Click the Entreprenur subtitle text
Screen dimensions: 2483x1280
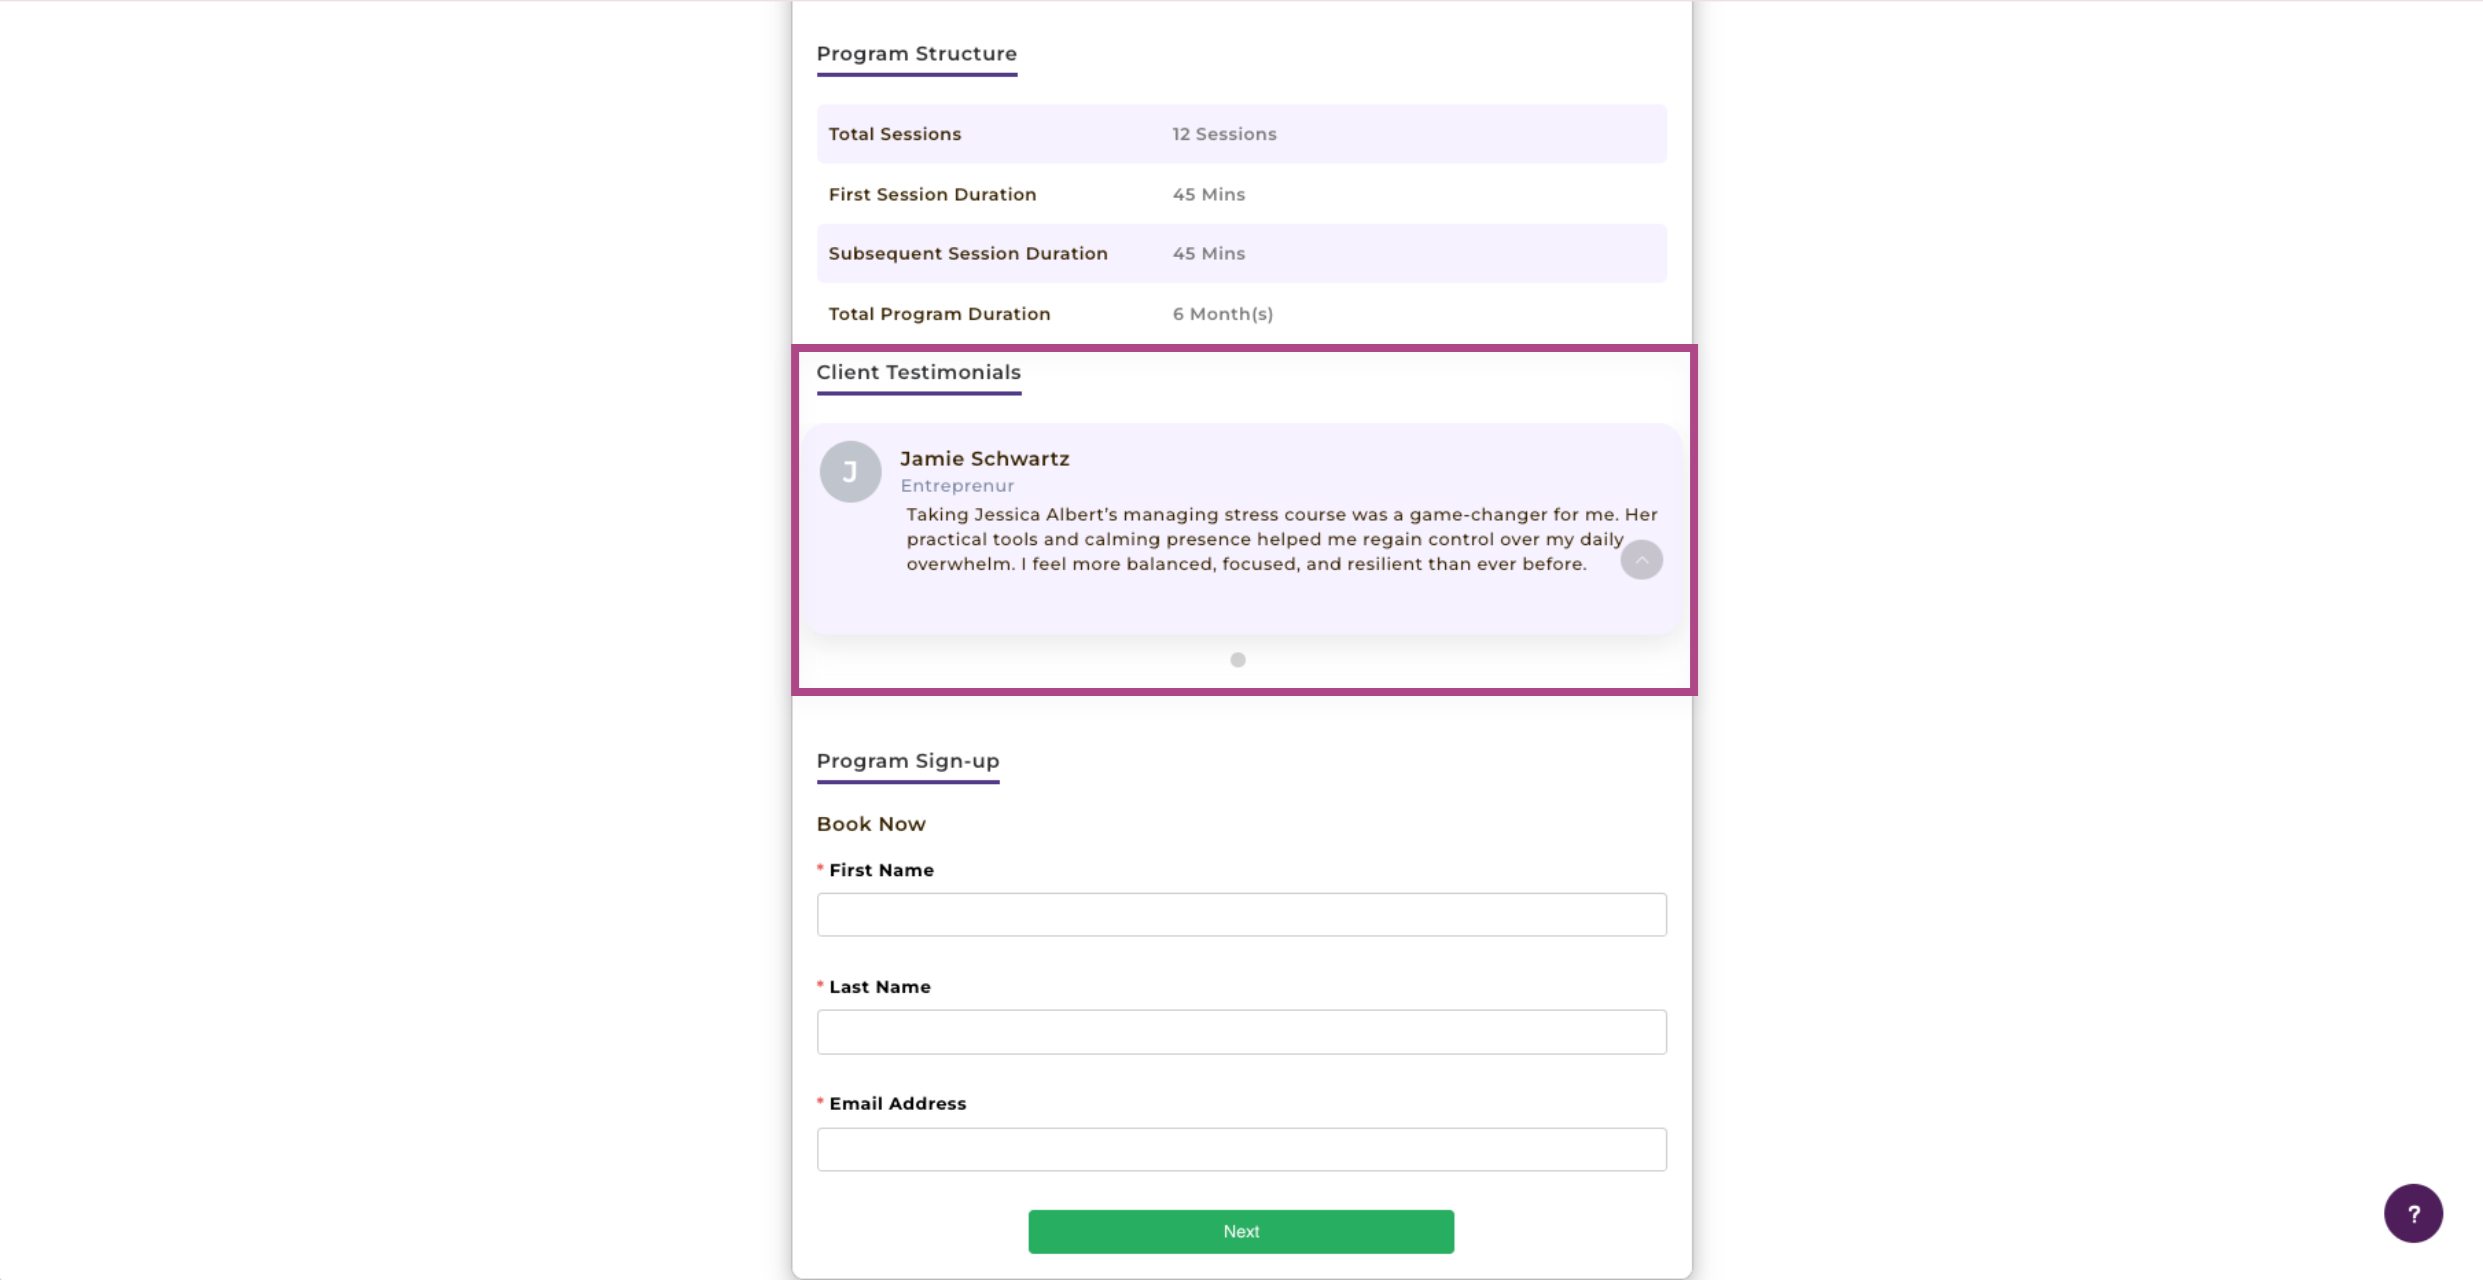[957, 485]
